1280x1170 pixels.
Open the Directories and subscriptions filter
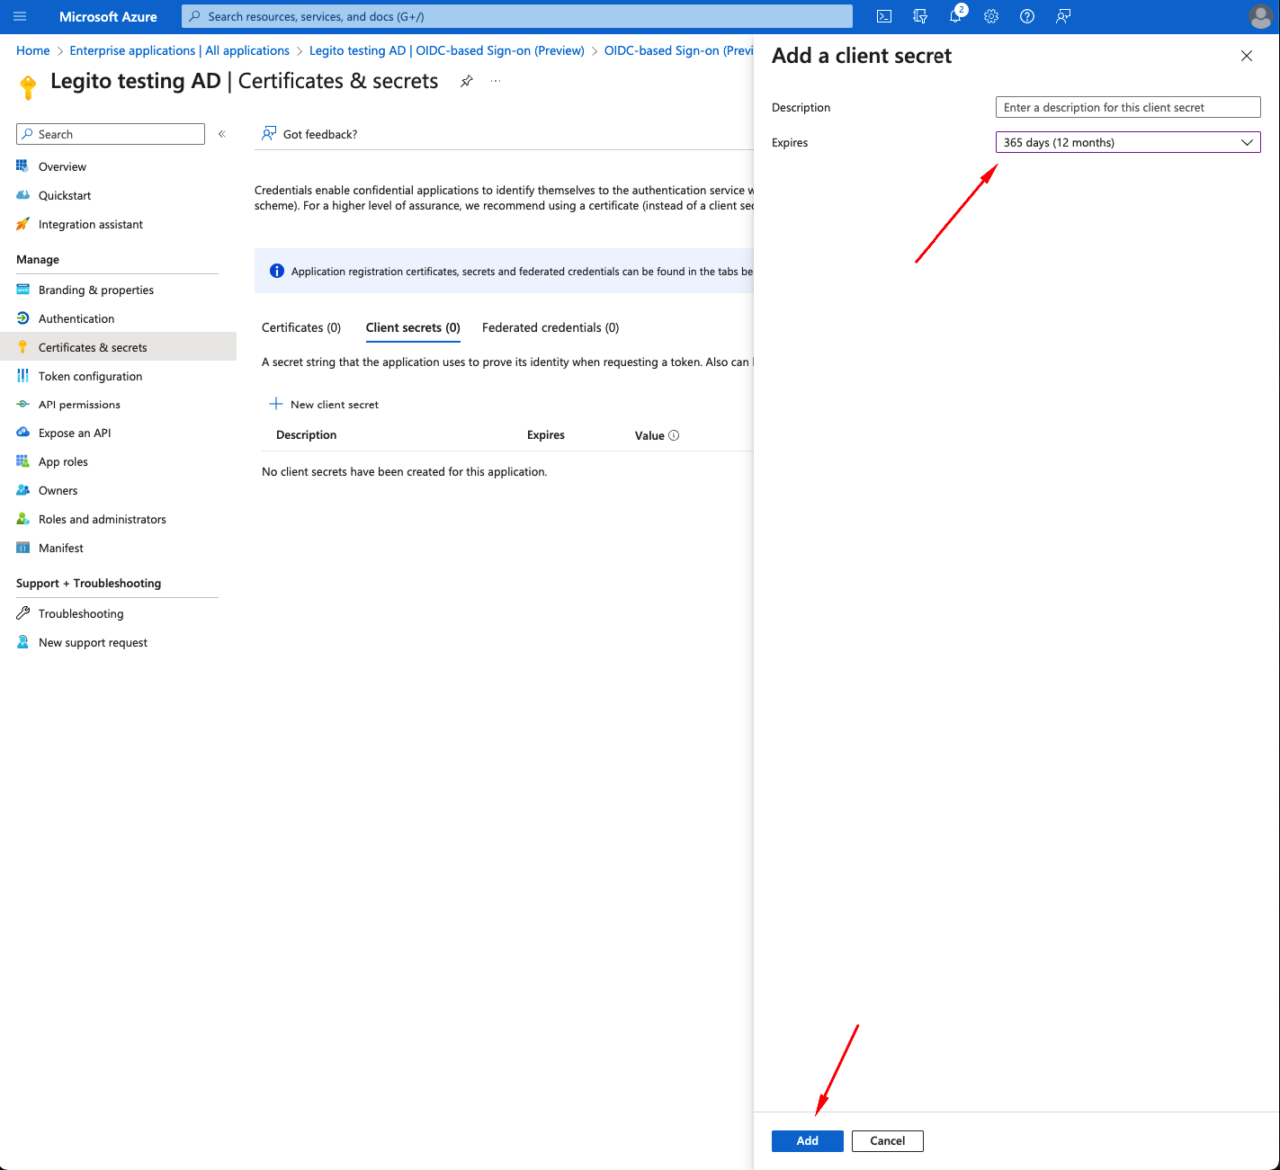tap(919, 16)
